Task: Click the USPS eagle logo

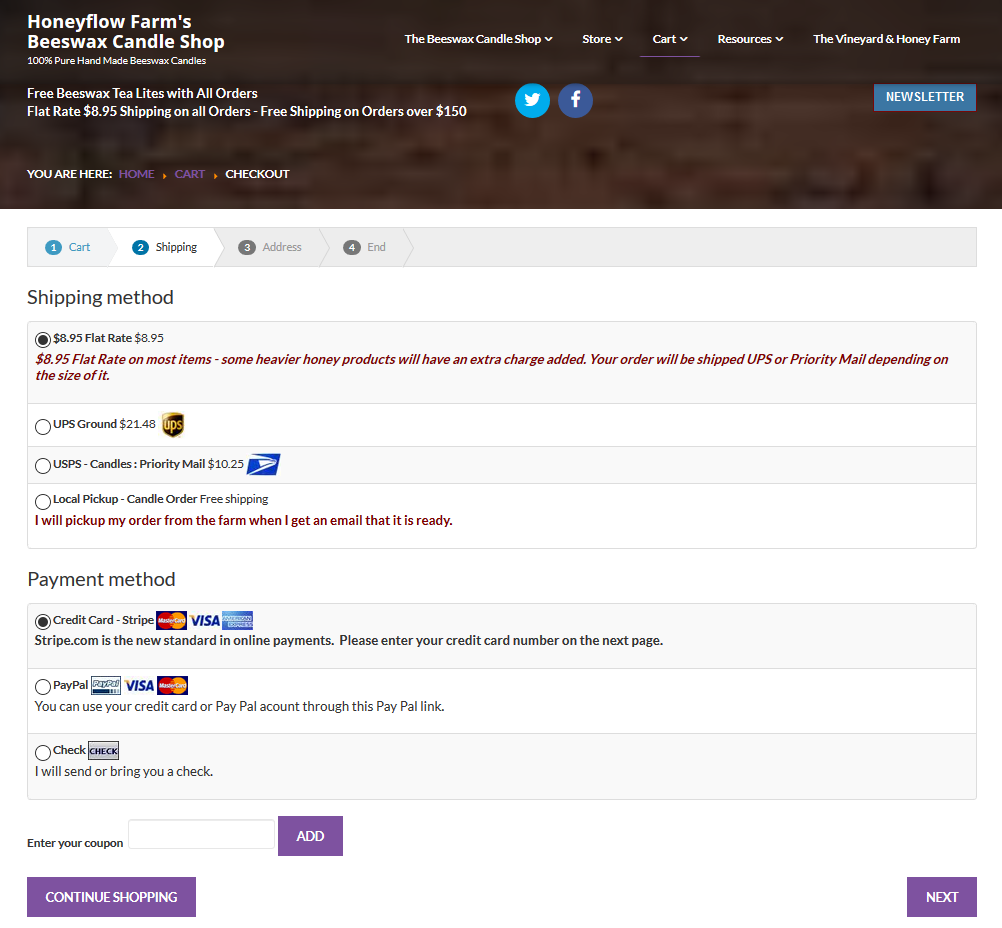Action: tap(263, 465)
